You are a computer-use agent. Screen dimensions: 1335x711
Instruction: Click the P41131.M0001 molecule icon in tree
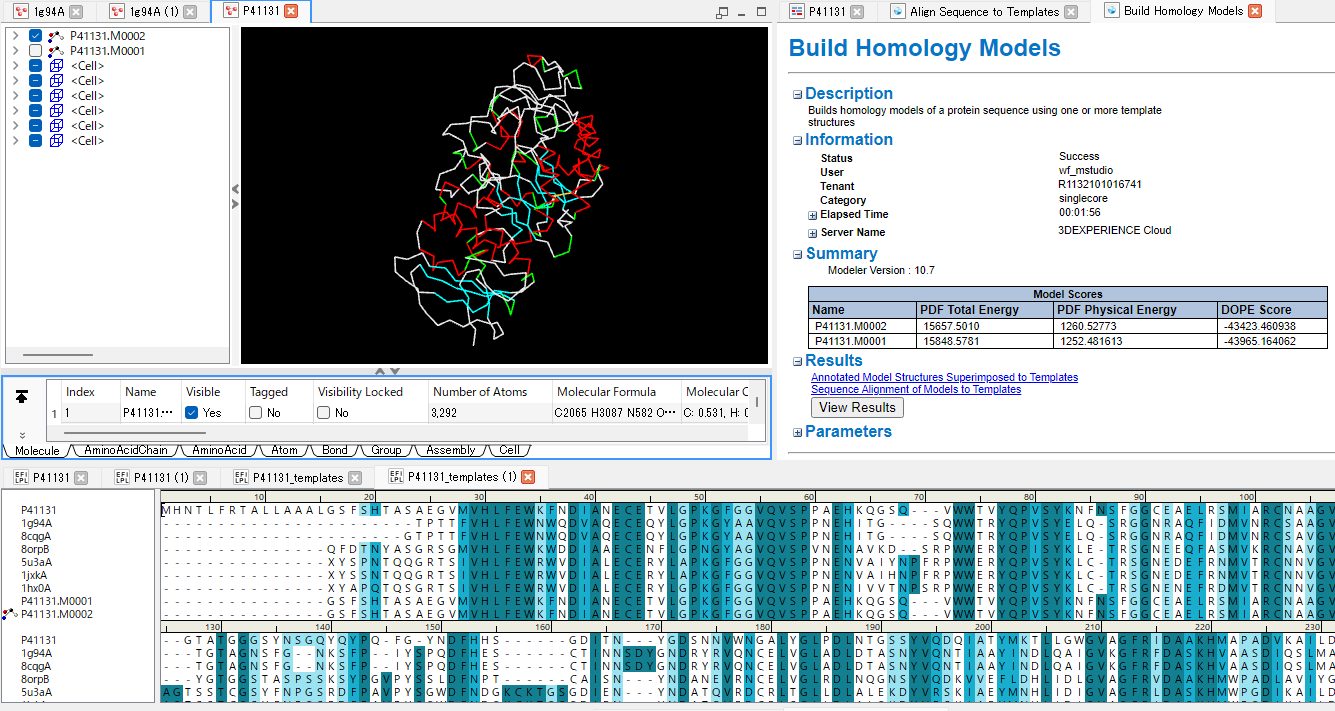[55, 51]
